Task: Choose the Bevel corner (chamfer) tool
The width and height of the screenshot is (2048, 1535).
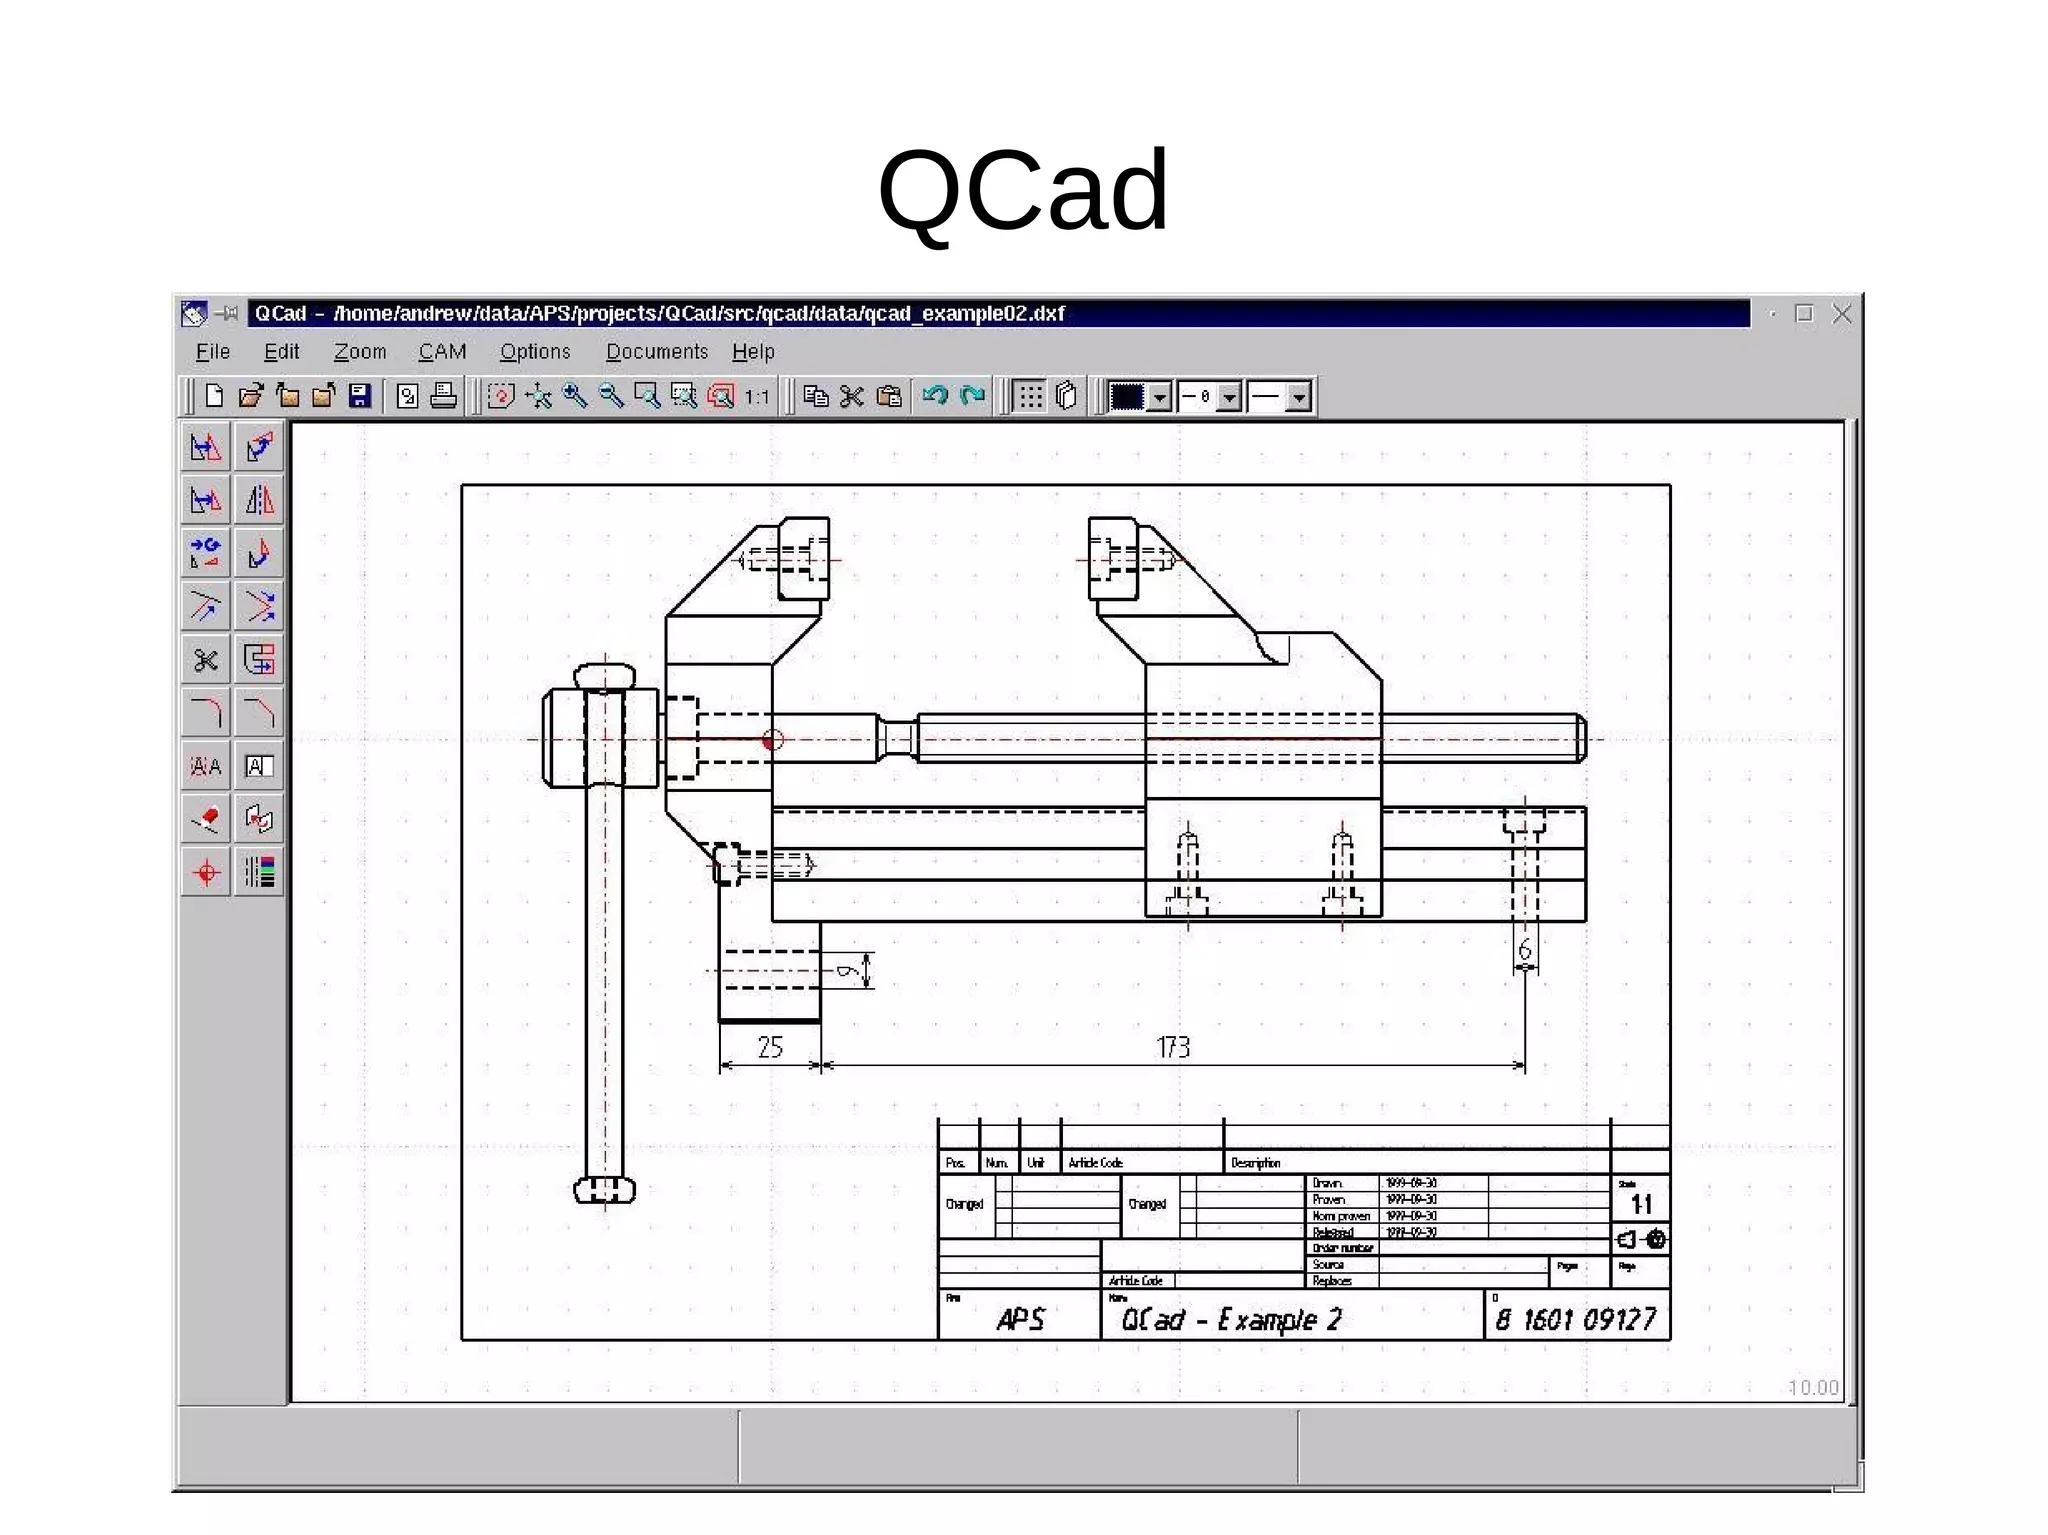Action: (x=259, y=713)
